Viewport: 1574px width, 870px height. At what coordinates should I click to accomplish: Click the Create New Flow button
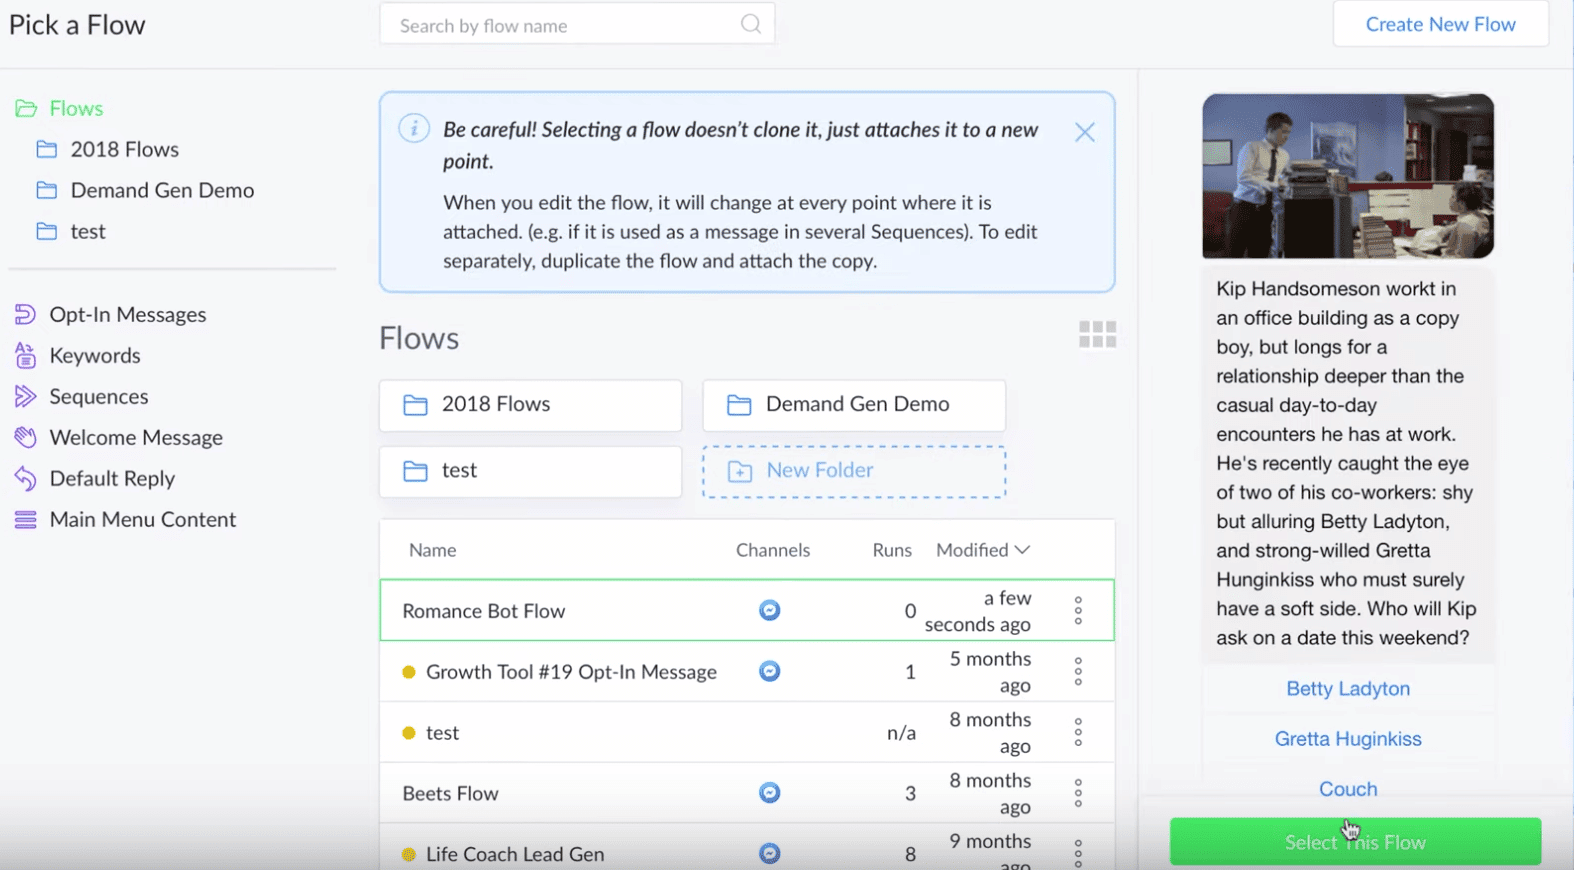coord(1441,24)
